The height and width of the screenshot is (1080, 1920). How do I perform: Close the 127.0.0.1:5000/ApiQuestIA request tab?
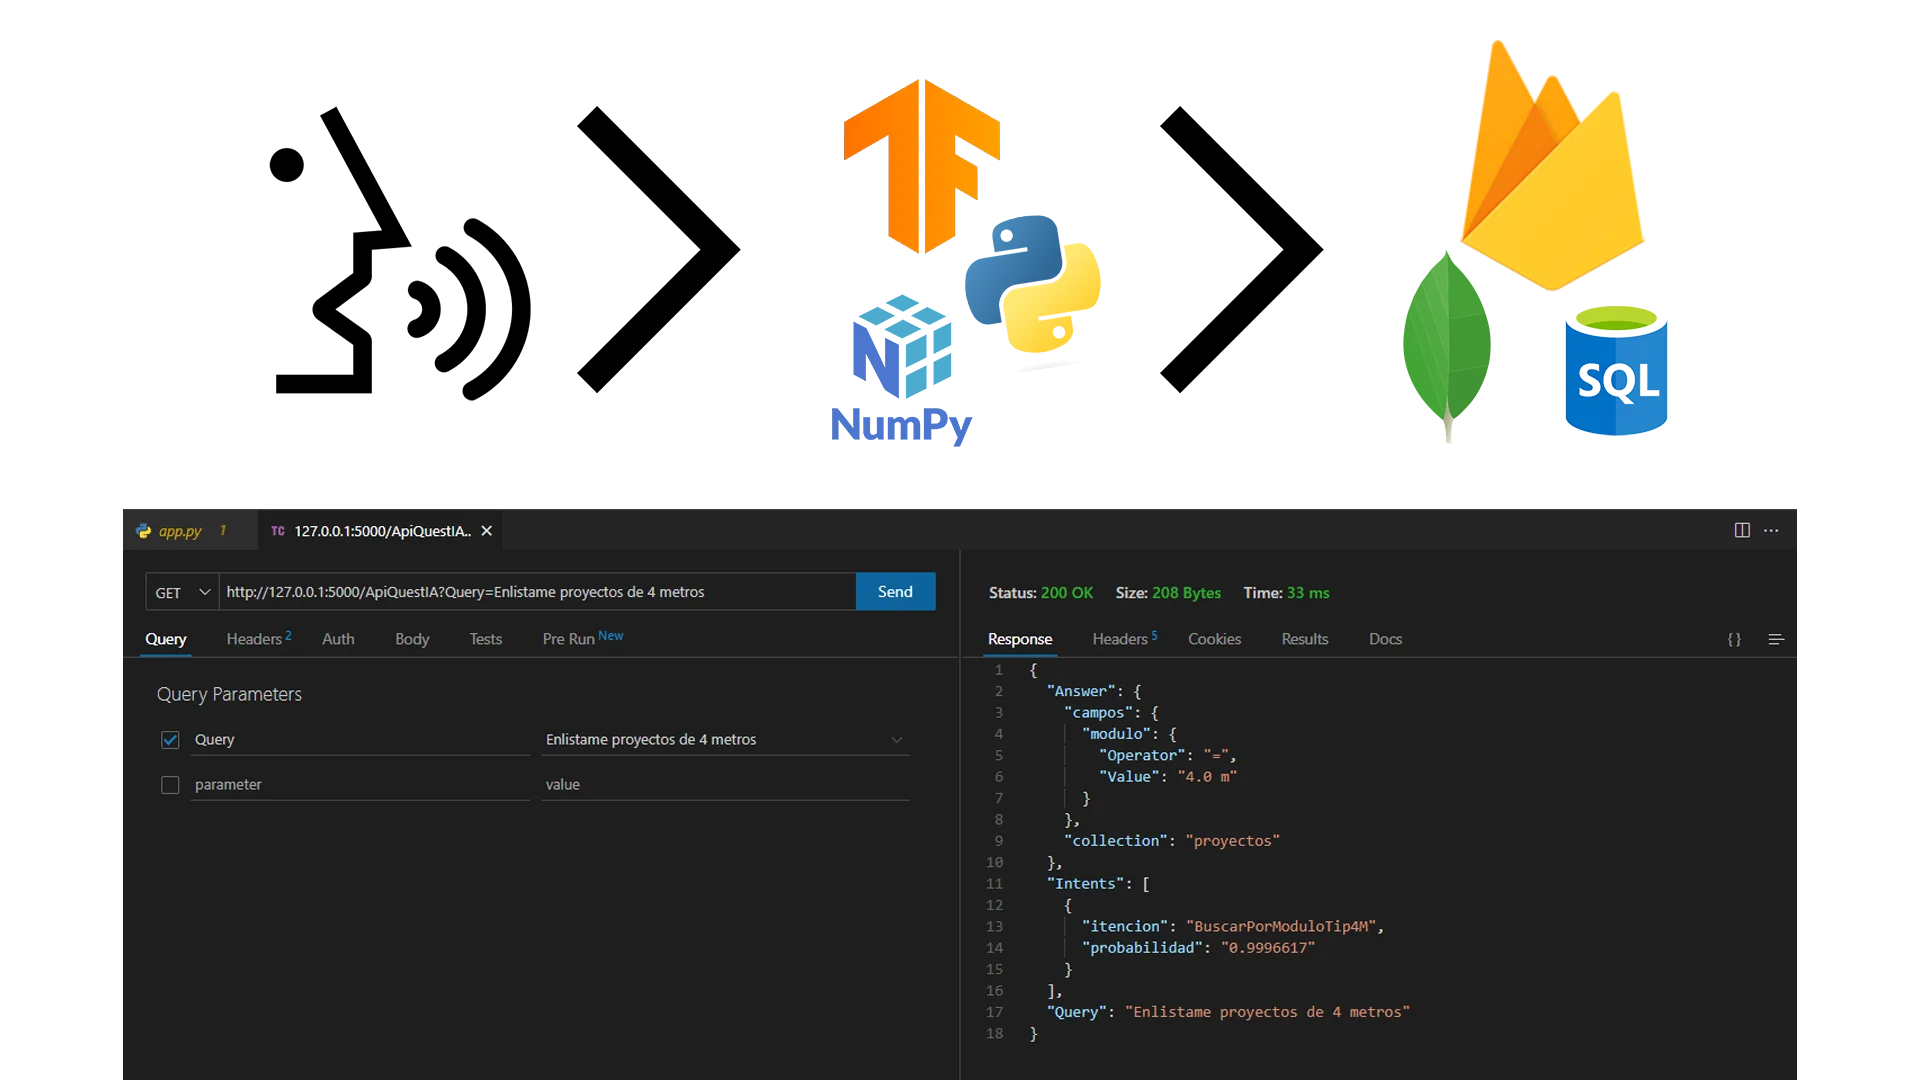tap(487, 531)
